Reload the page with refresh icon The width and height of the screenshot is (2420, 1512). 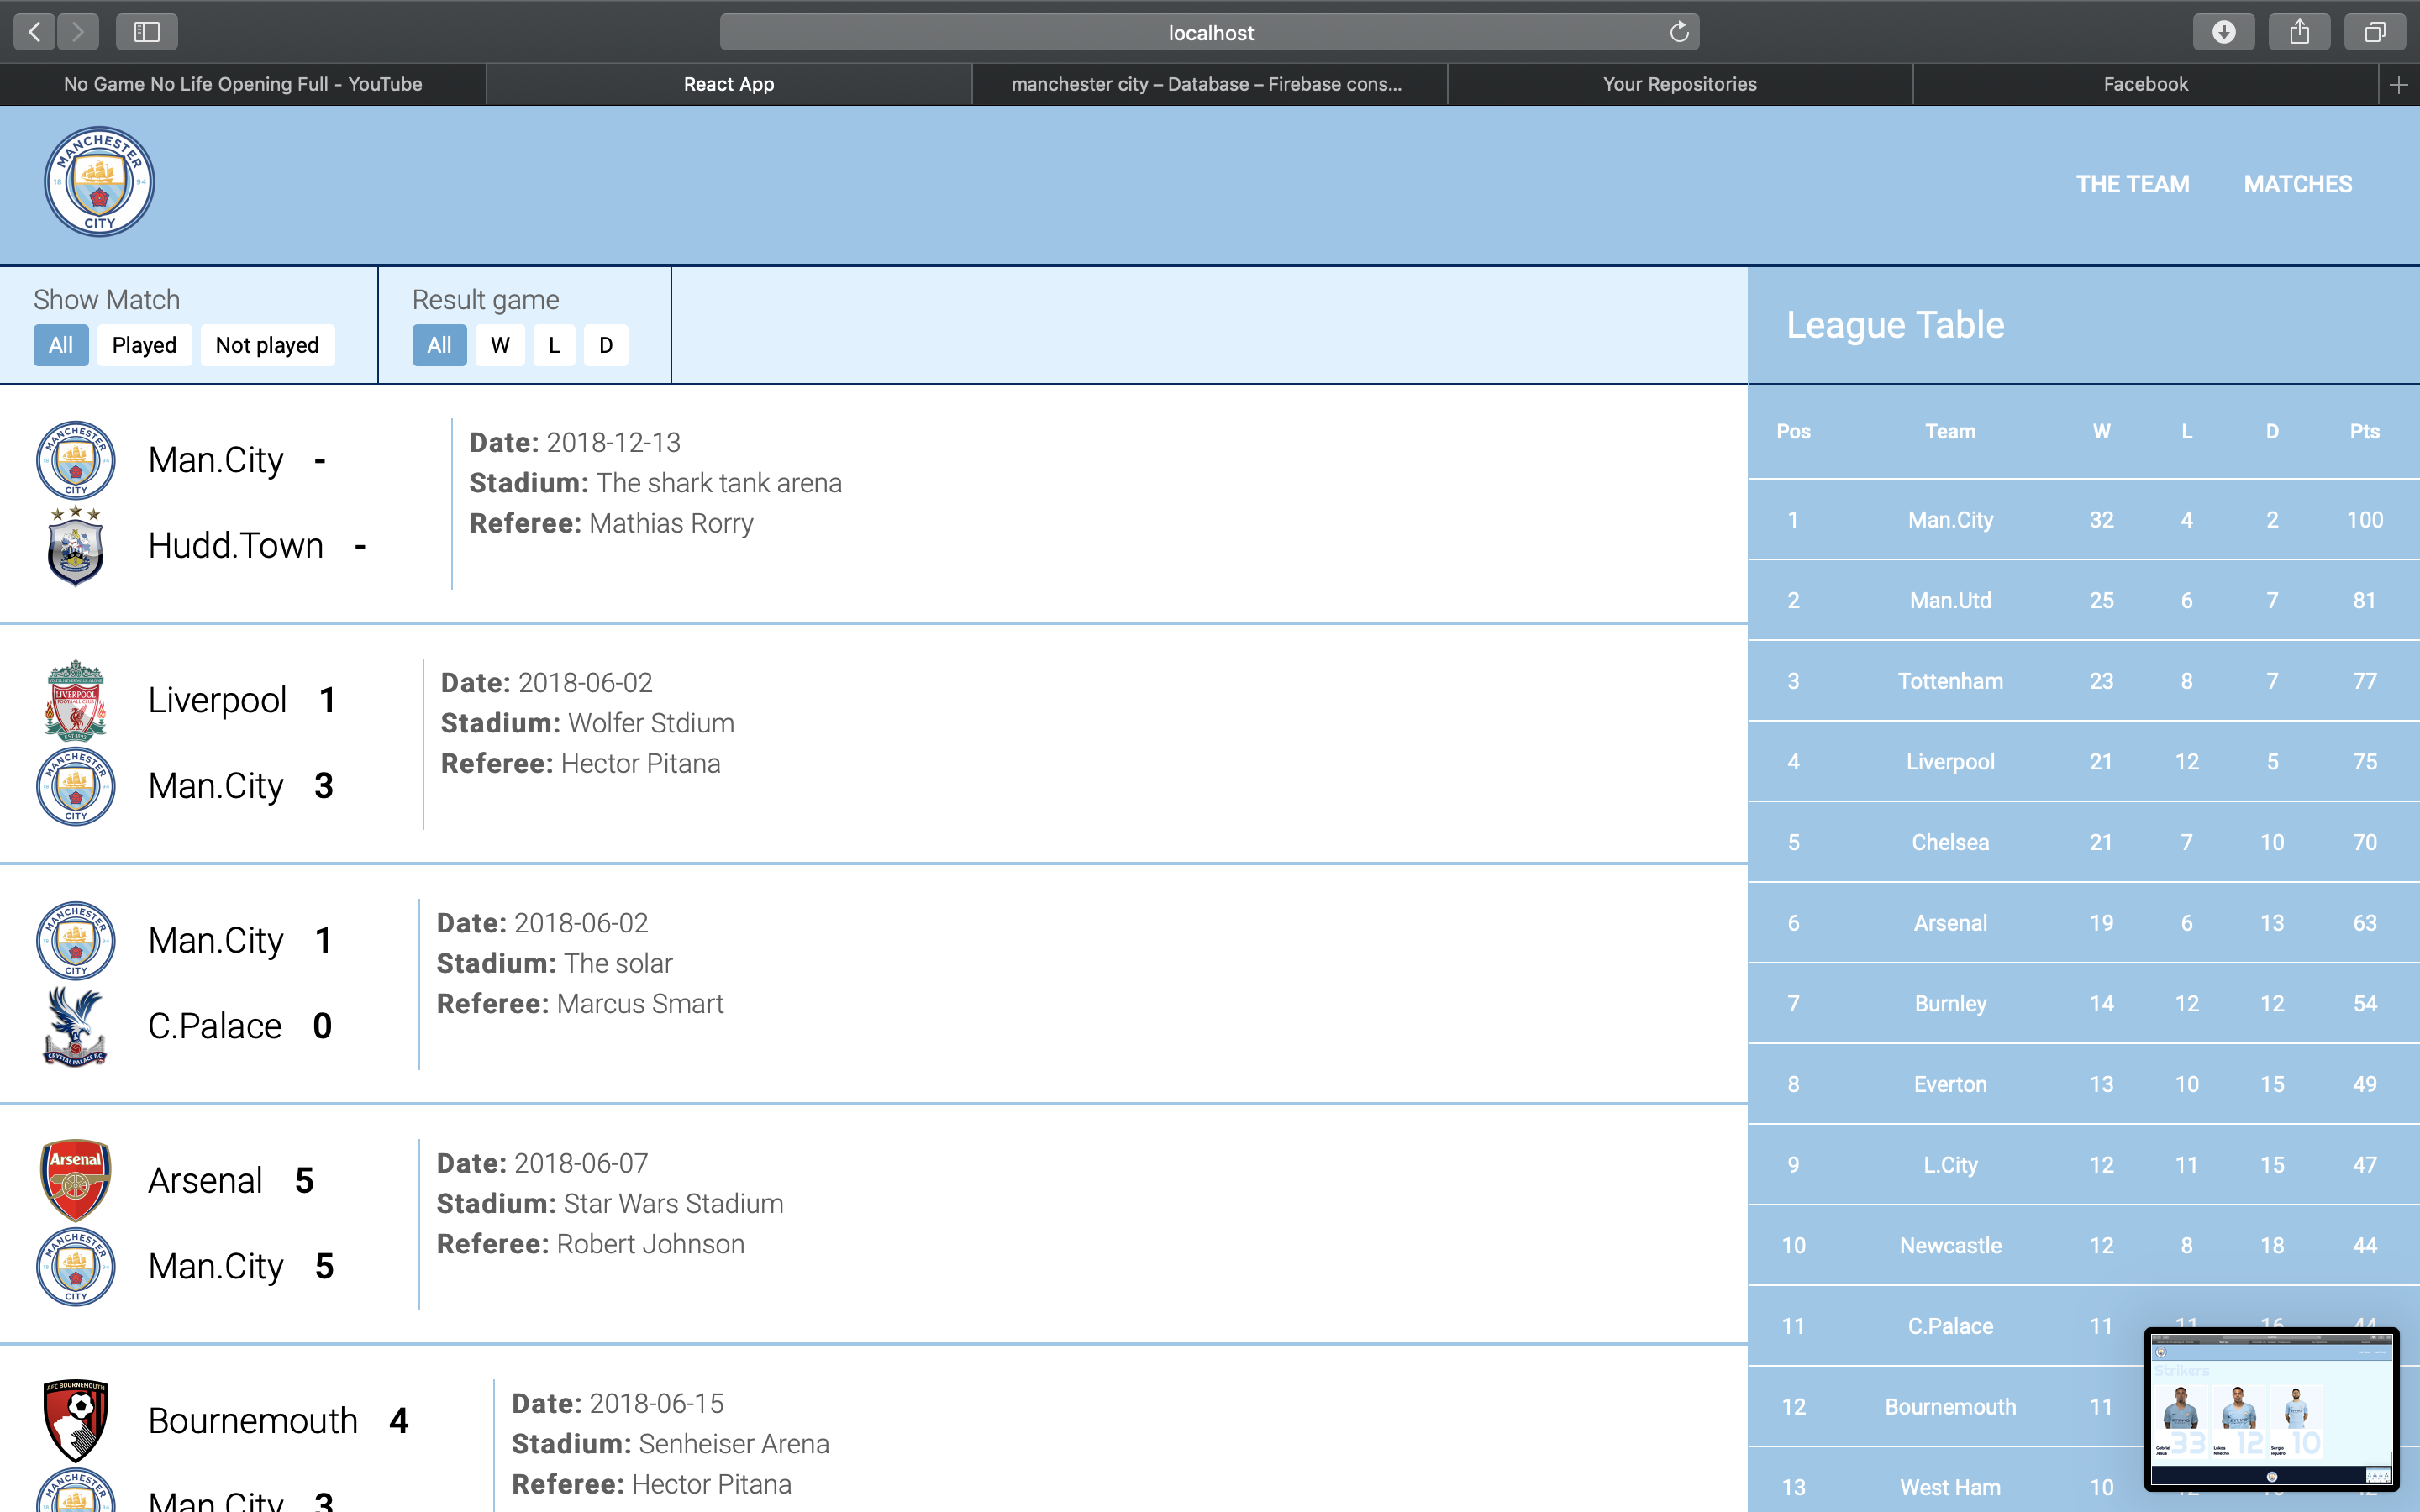pos(1679,32)
